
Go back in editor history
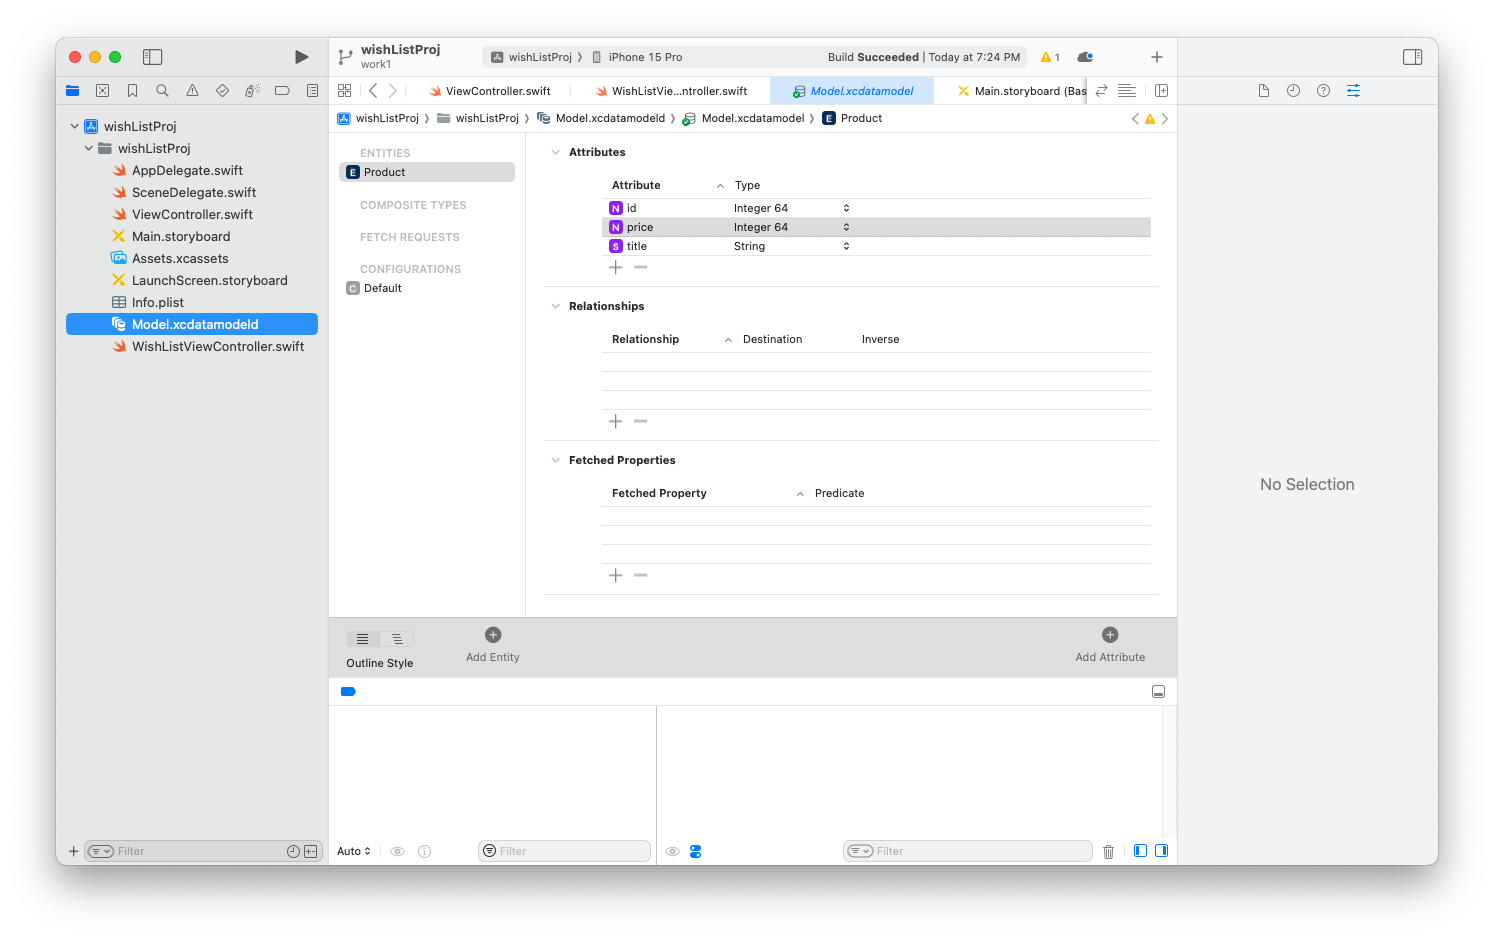pos(373,90)
